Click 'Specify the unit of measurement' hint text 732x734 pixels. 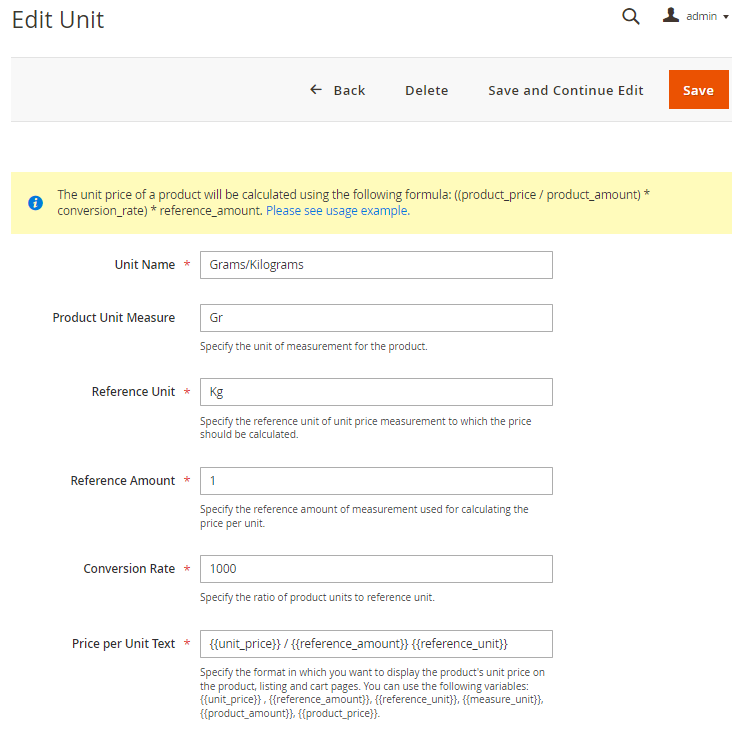pos(314,346)
